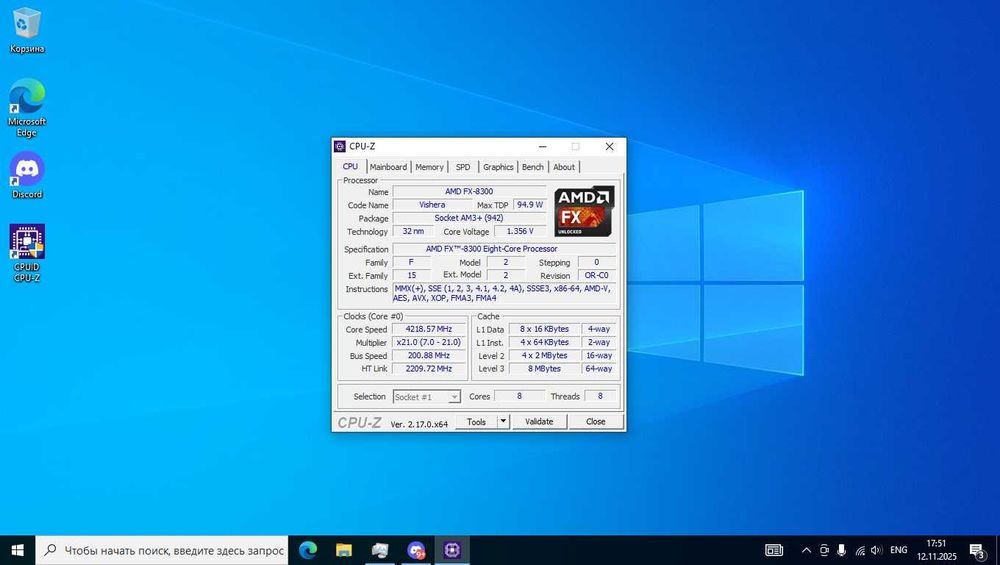
Task: Click the 4218.57 MHz core speed value
Action: pos(429,329)
